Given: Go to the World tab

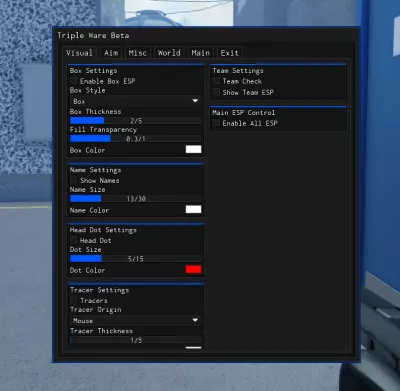Looking at the screenshot, I should (x=169, y=53).
